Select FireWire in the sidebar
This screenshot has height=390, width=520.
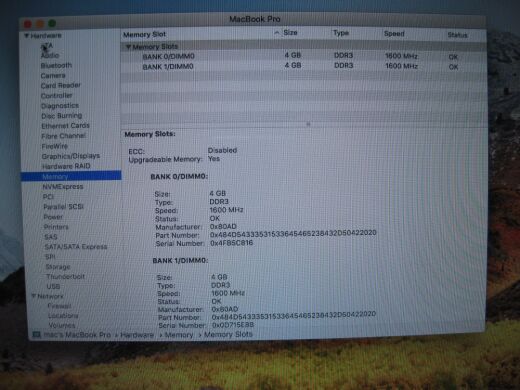(55, 146)
